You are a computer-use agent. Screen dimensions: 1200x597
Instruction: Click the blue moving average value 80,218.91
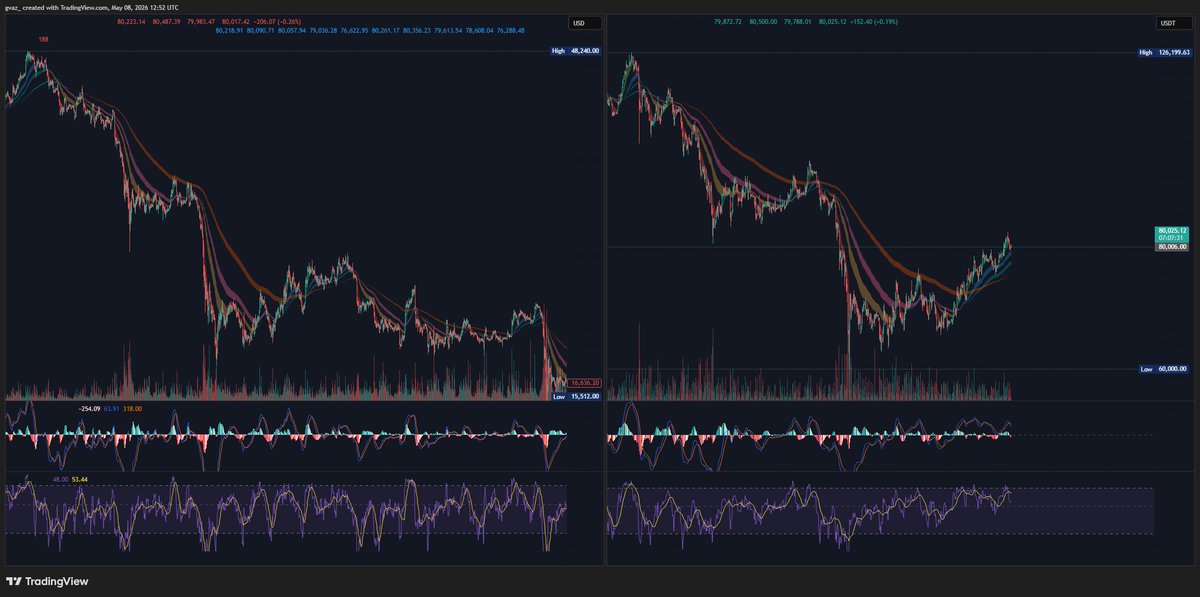230,31
